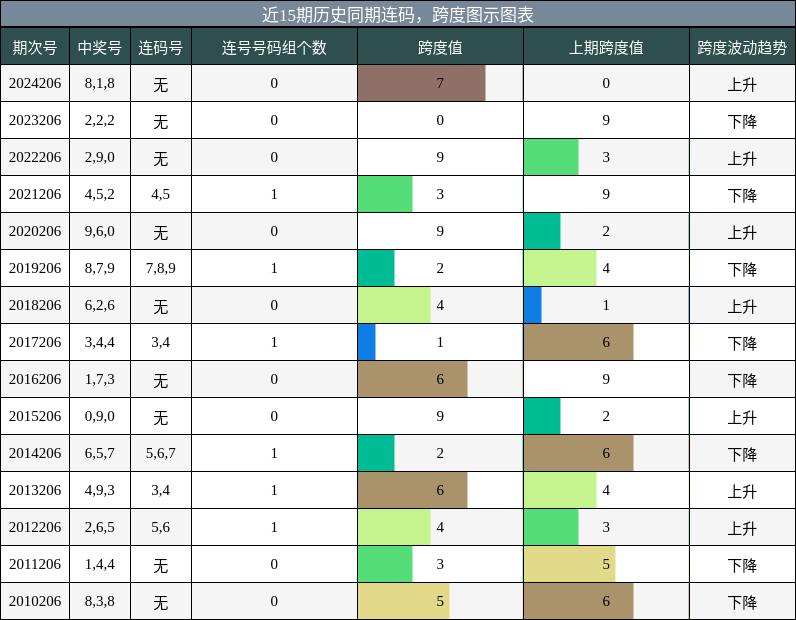Click the span value 7 bar in row 2024206
This screenshot has width=796, height=620.
[x=421, y=83]
